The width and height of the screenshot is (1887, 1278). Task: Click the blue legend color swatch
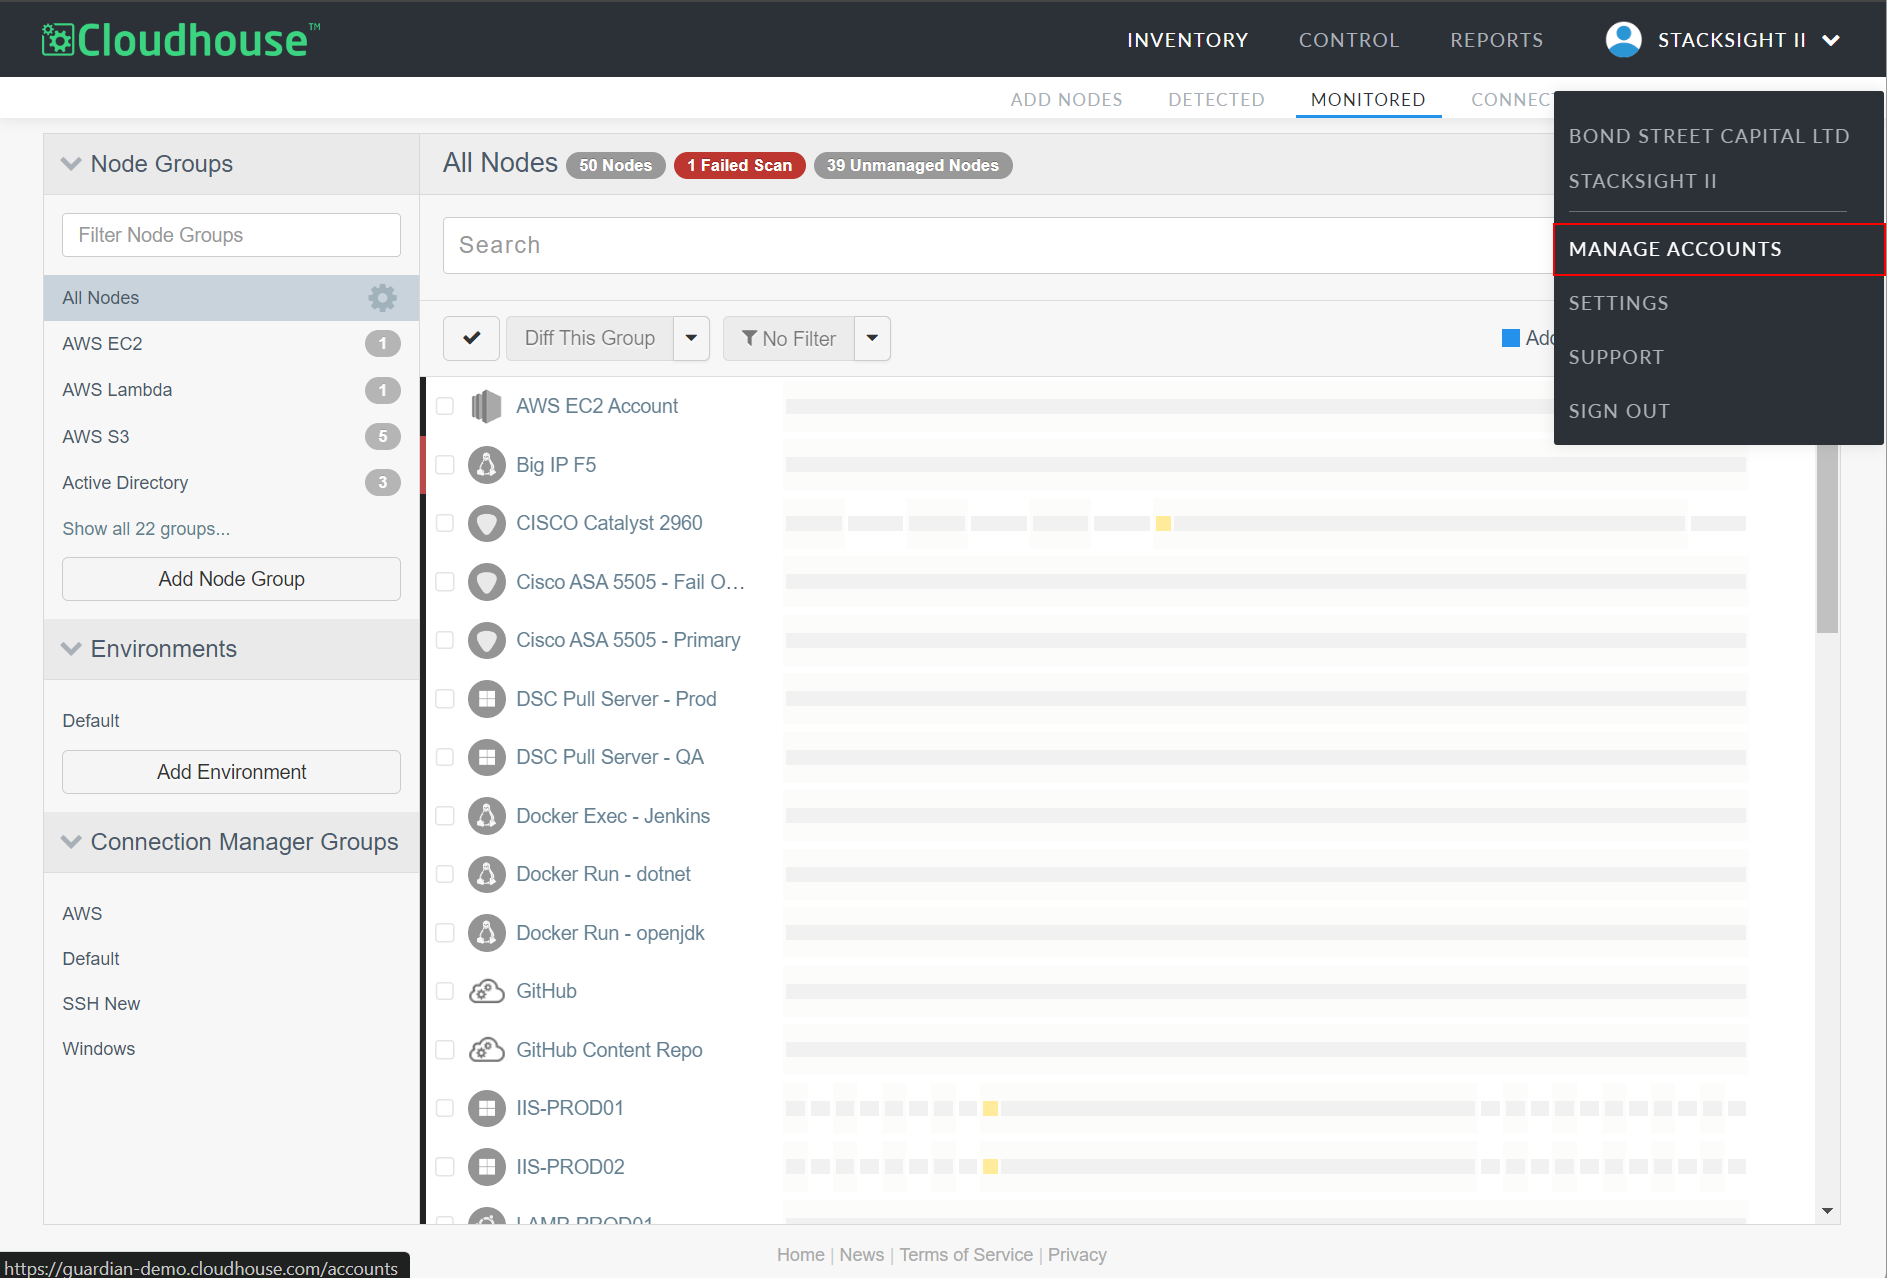(x=1511, y=338)
